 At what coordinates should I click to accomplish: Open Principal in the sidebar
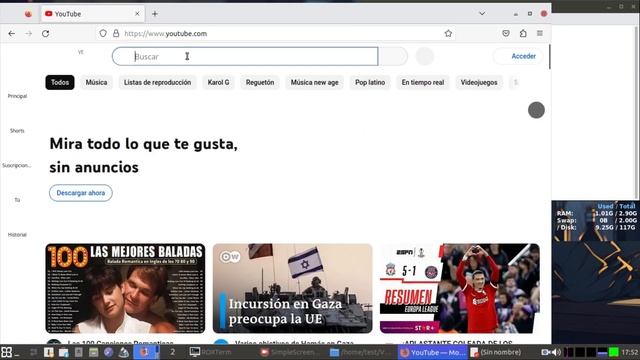point(17,96)
